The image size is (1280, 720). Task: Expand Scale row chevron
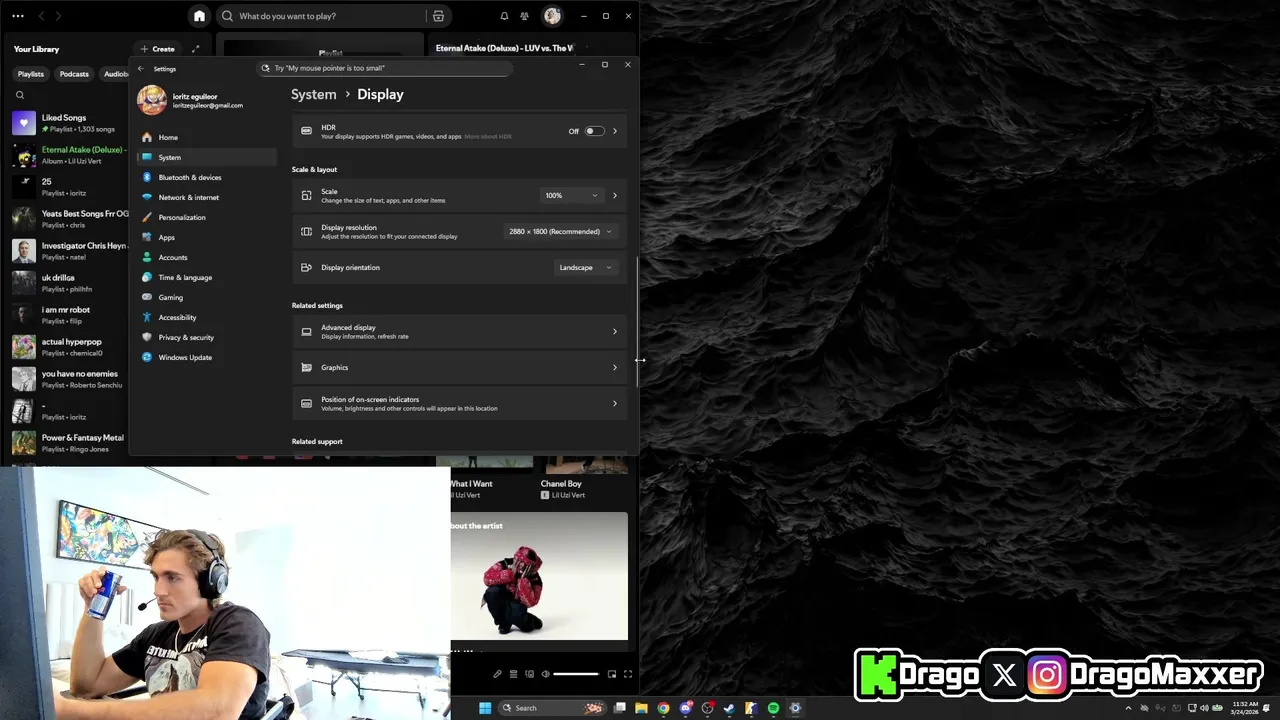click(615, 195)
